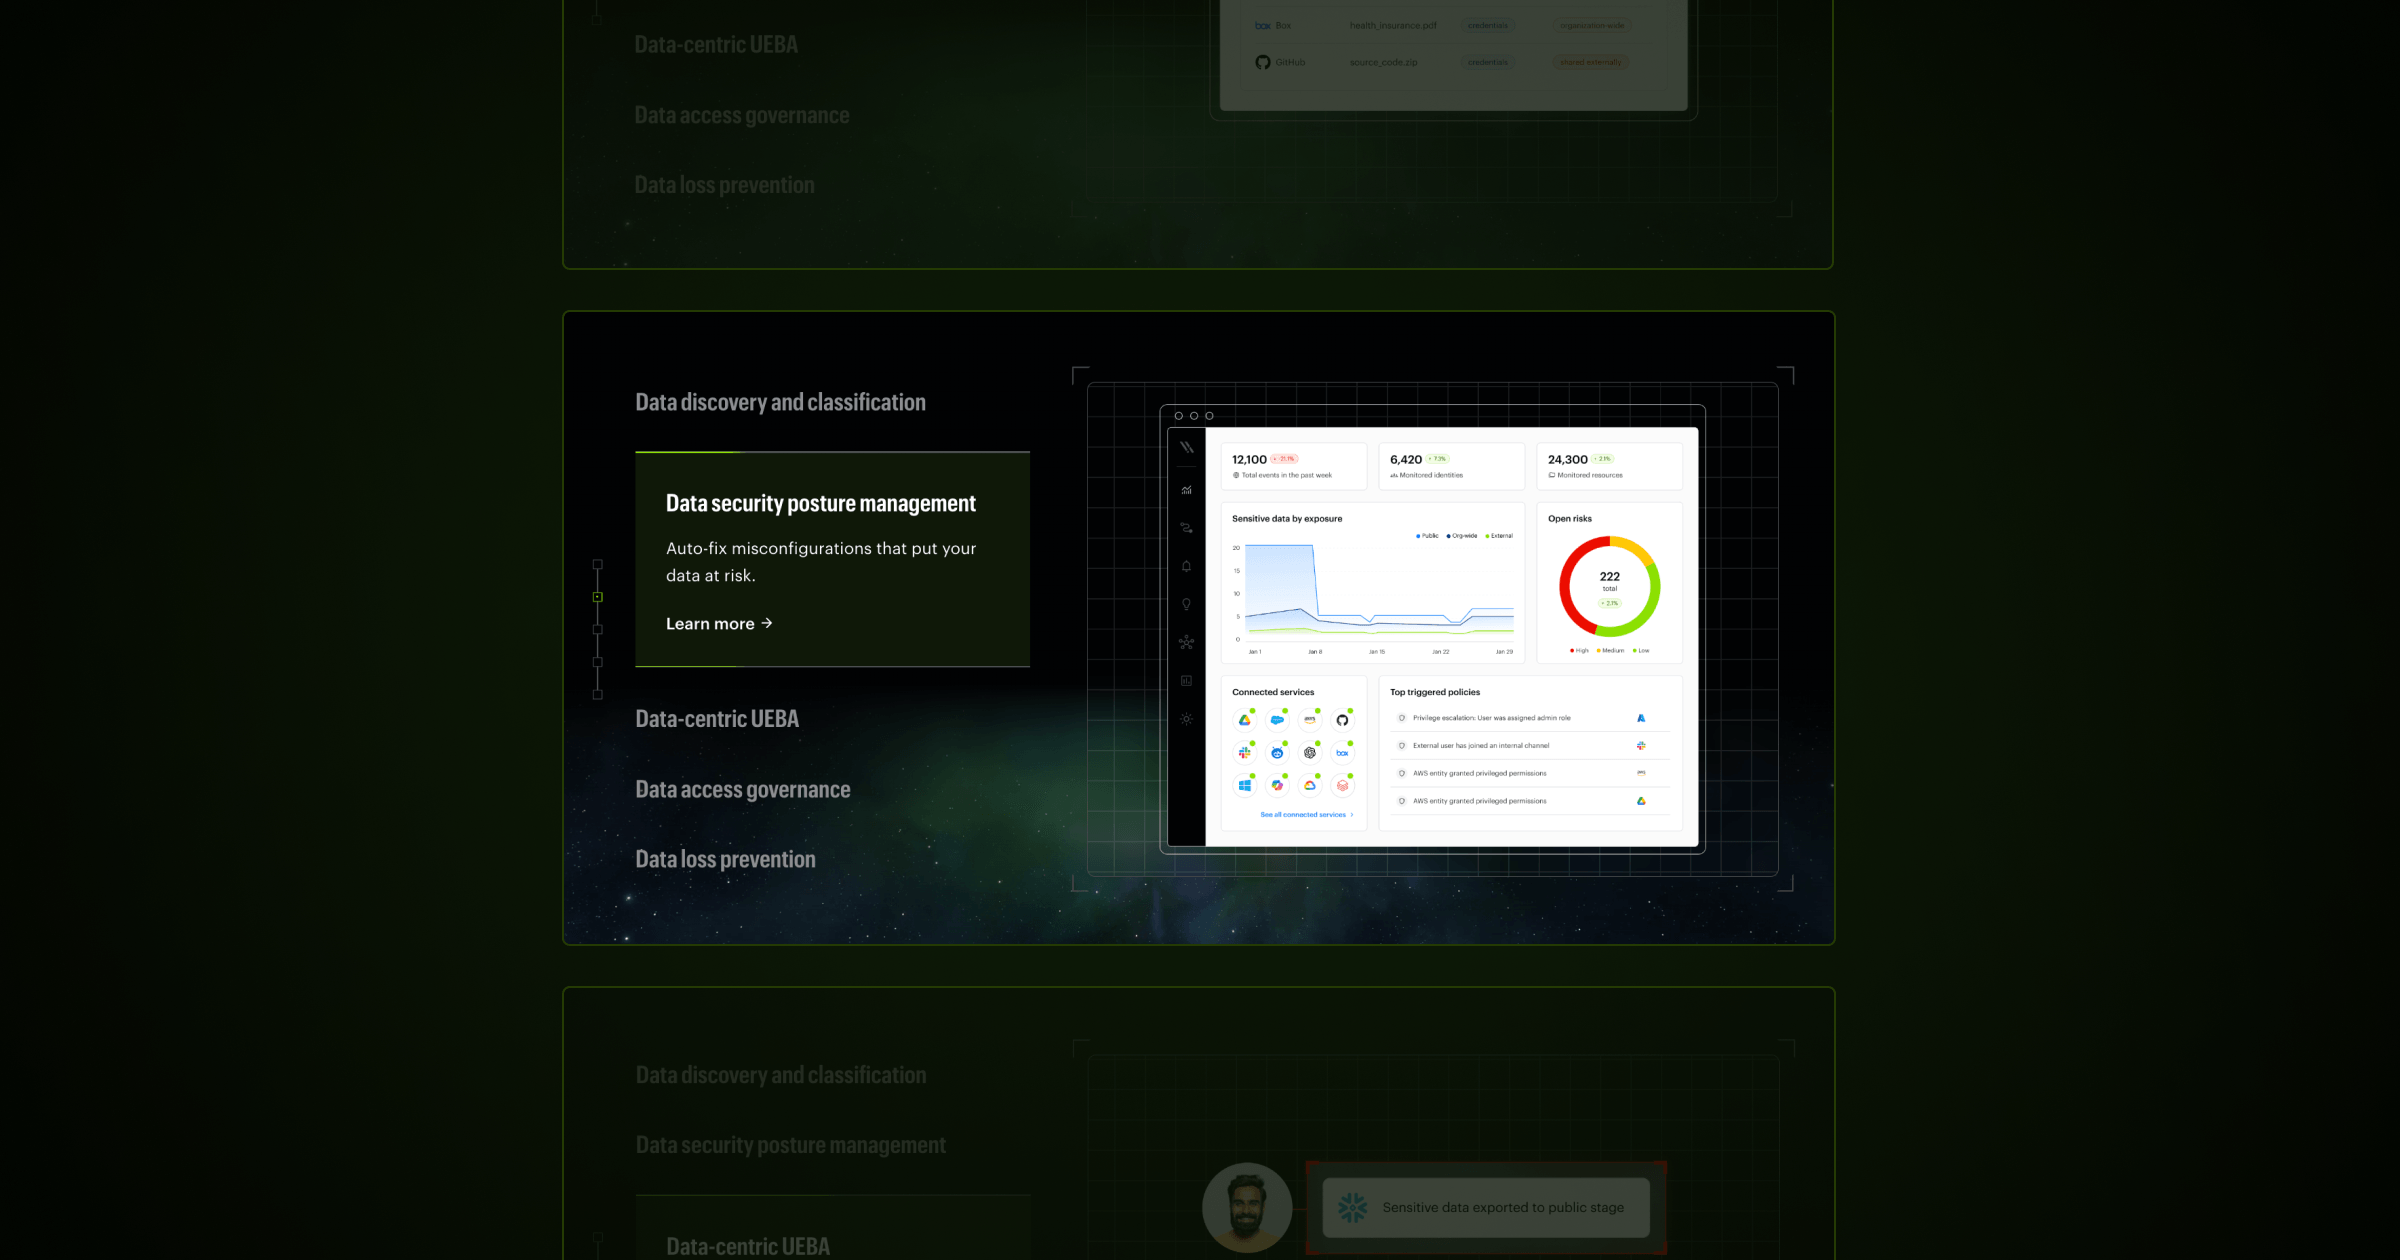Click the highlighted green step indicator marker
2400x1260 pixels.
coord(598,597)
